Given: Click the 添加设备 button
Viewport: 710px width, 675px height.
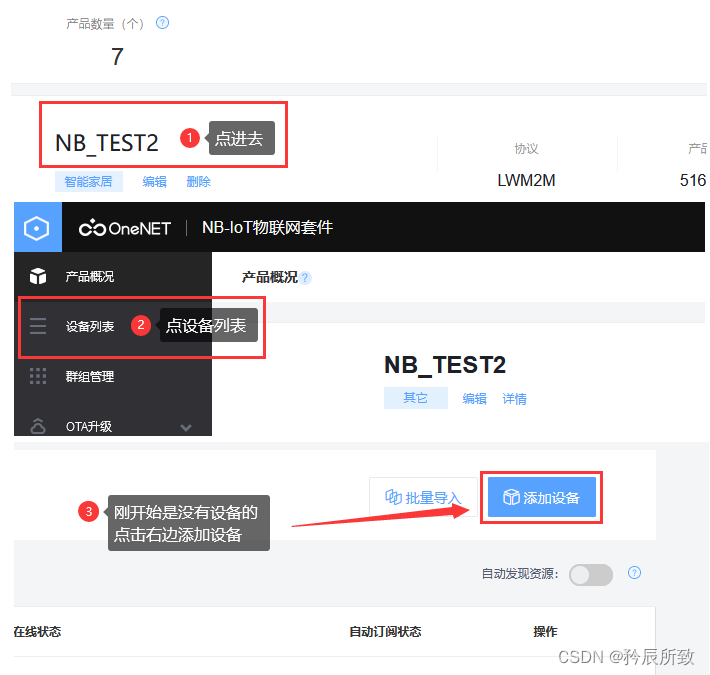Looking at the screenshot, I should coord(542,497).
